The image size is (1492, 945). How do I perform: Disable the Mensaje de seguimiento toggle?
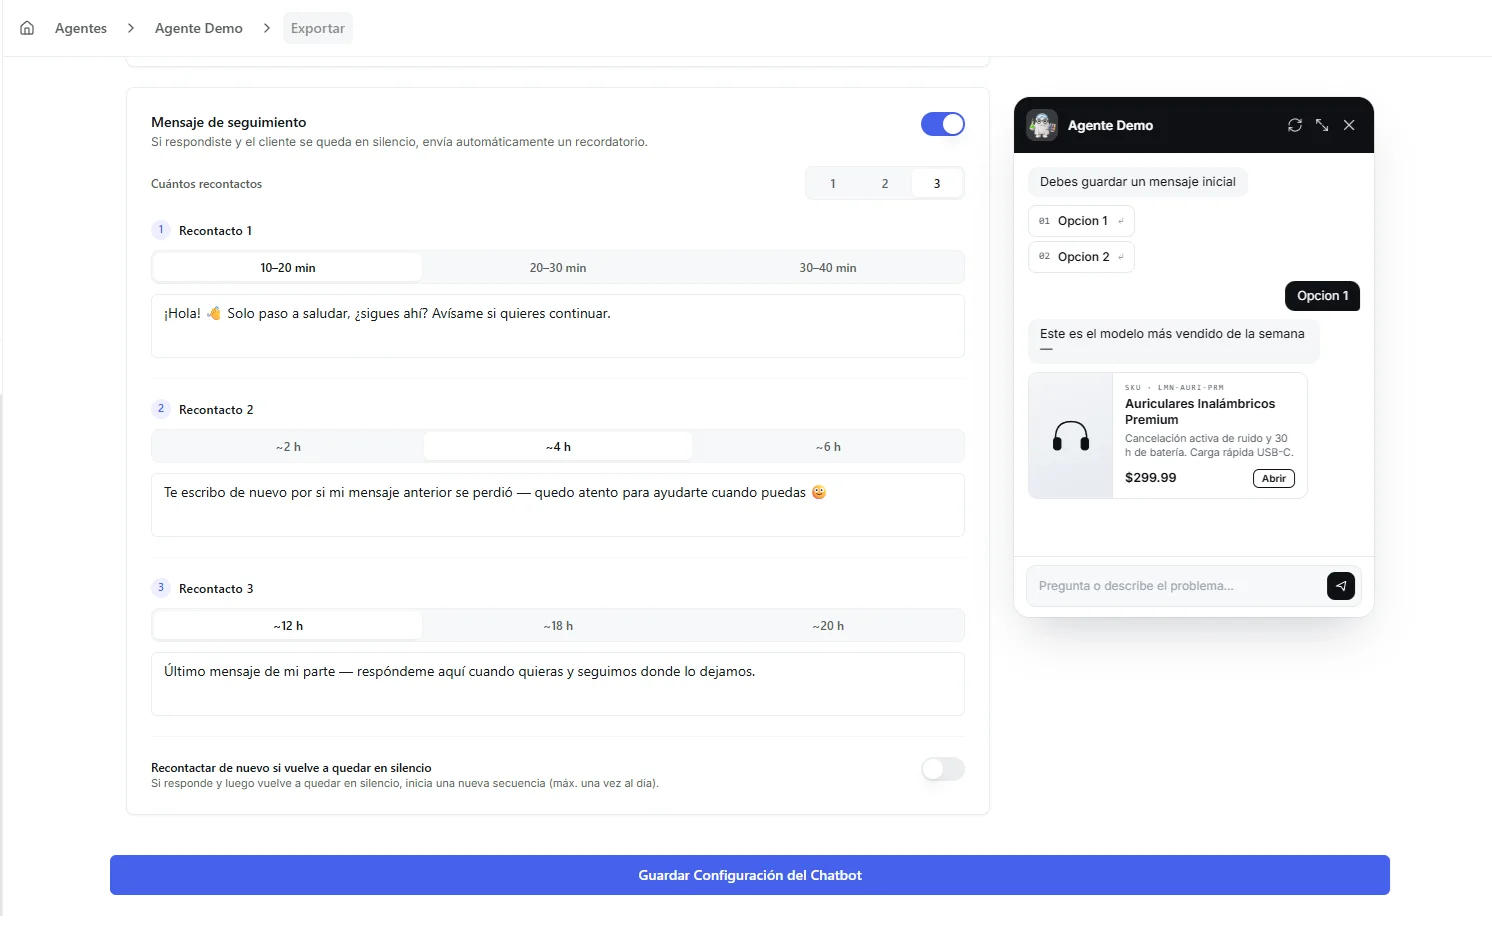point(943,124)
